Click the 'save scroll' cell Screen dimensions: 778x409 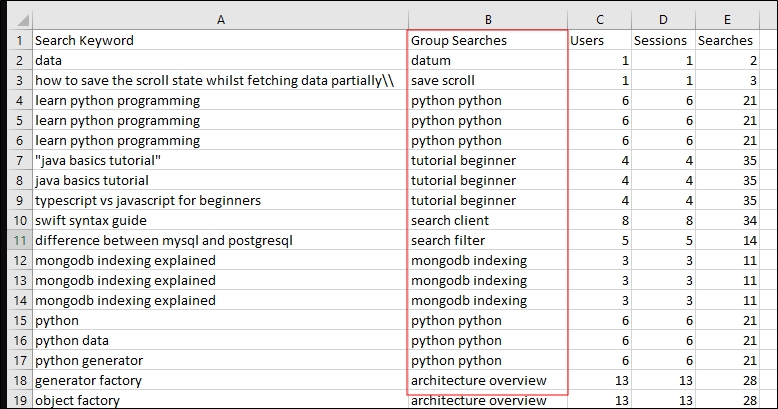(487, 81)
